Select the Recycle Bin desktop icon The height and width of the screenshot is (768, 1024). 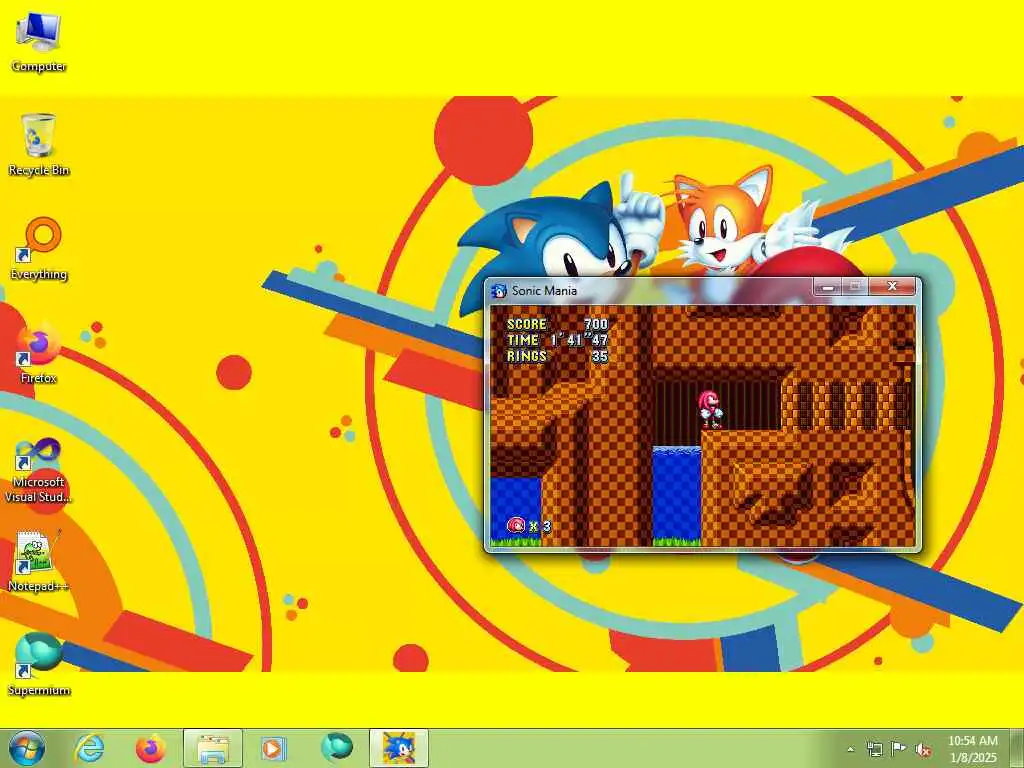(x=39, y=145)
